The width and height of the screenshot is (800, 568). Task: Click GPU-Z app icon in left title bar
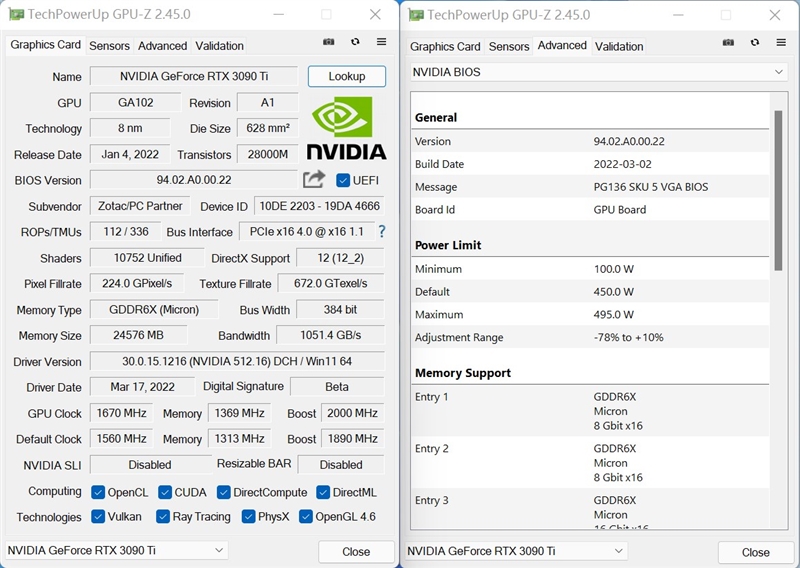16,14
